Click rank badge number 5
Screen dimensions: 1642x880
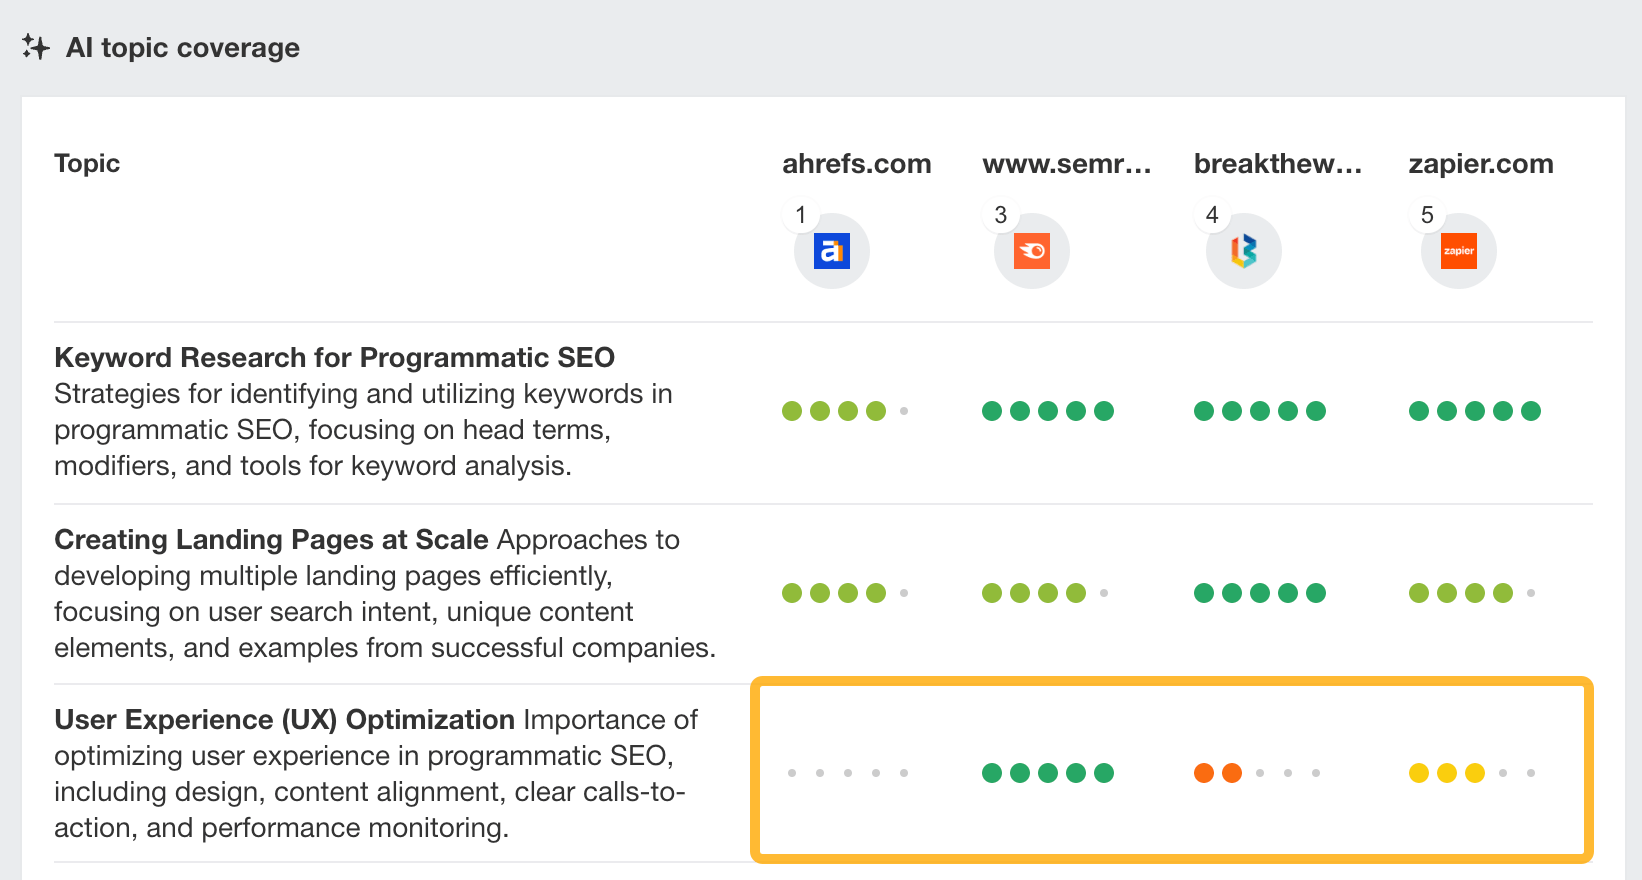pyautogui.click(x=1427, y=215)
